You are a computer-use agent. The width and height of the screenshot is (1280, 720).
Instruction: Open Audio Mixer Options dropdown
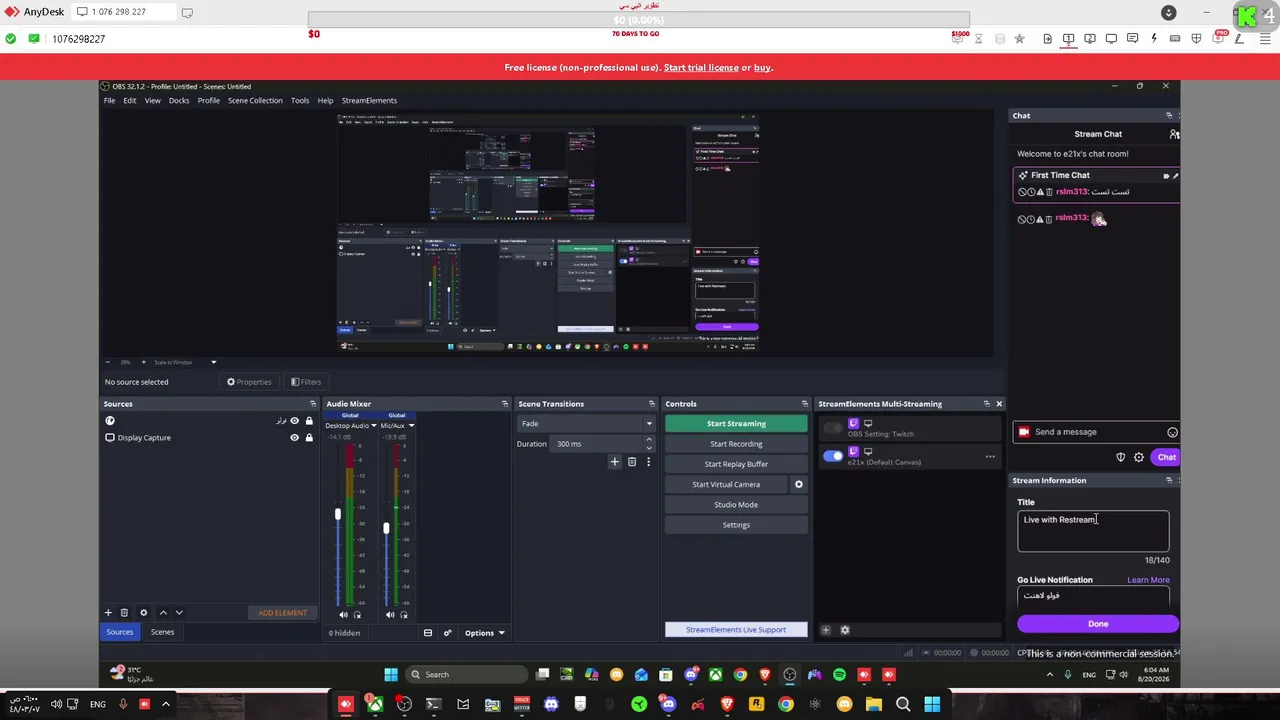coord(484,632)
